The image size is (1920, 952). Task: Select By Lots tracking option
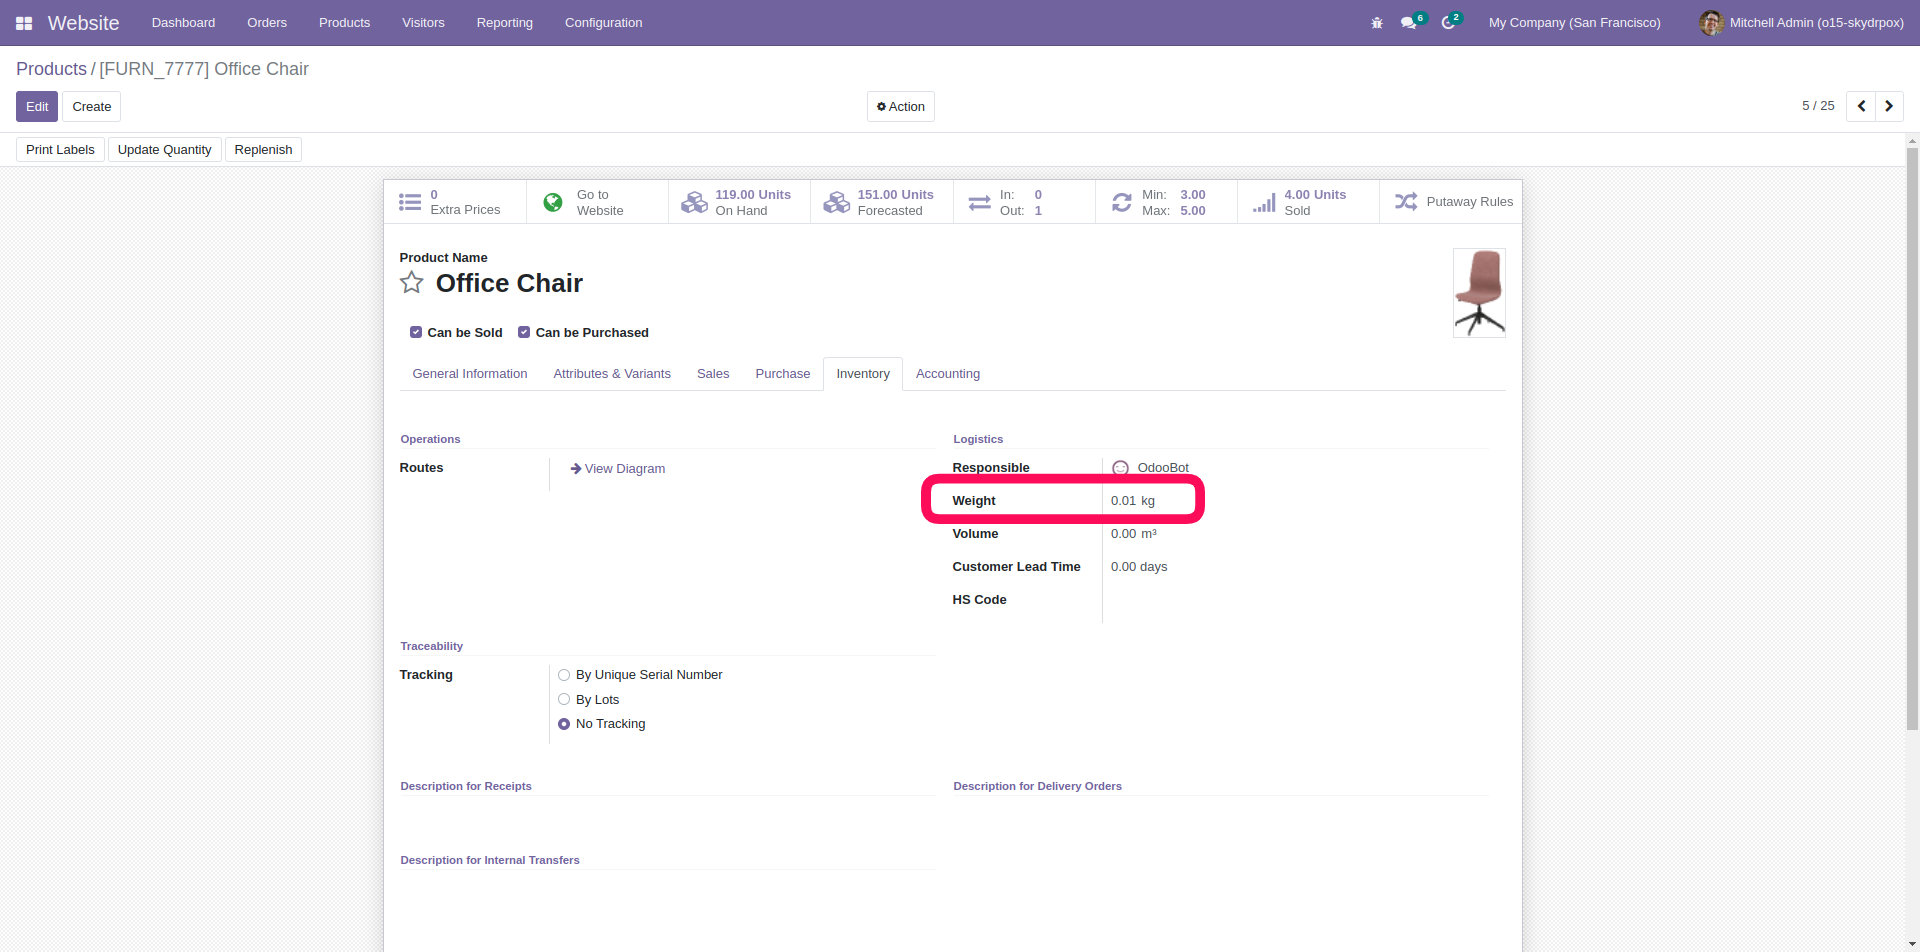pyautogui.click(x=564, y=700)
